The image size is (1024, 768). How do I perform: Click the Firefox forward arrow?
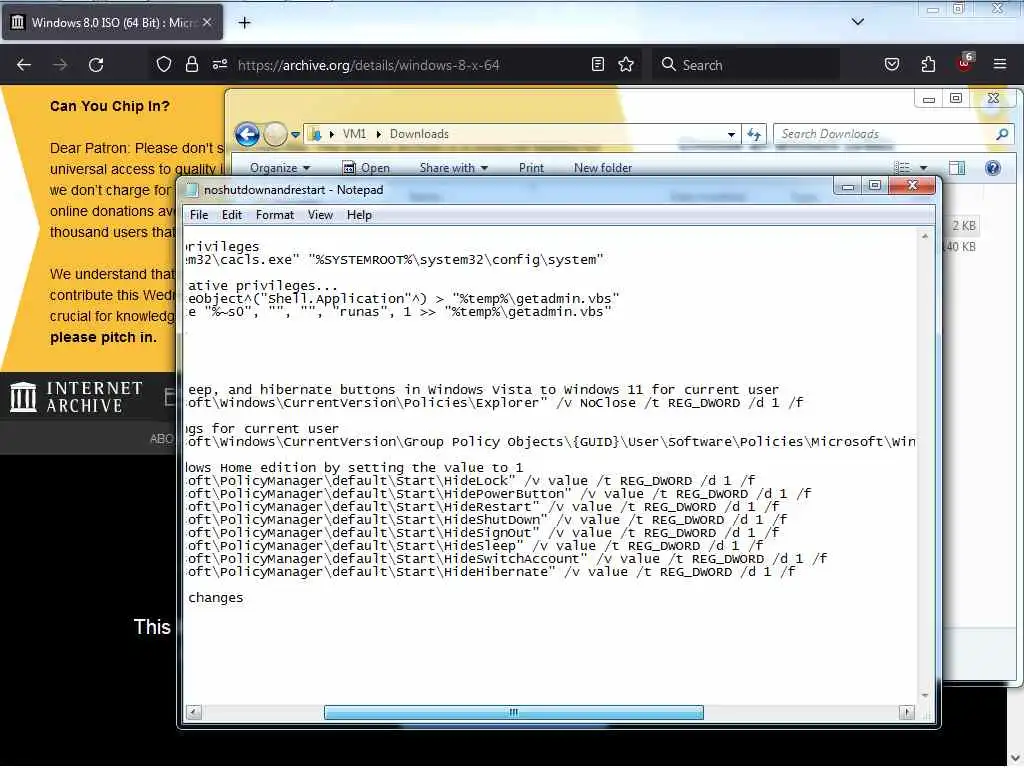pos(60,65)
